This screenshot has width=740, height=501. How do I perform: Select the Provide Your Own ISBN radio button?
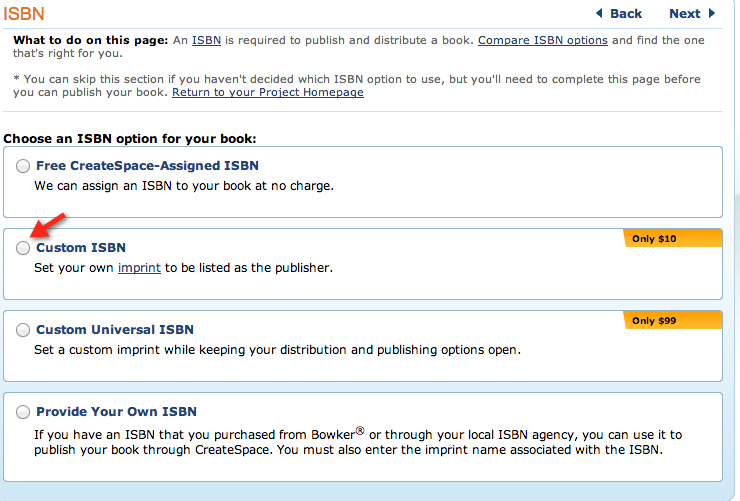click(x=23, y=412)
